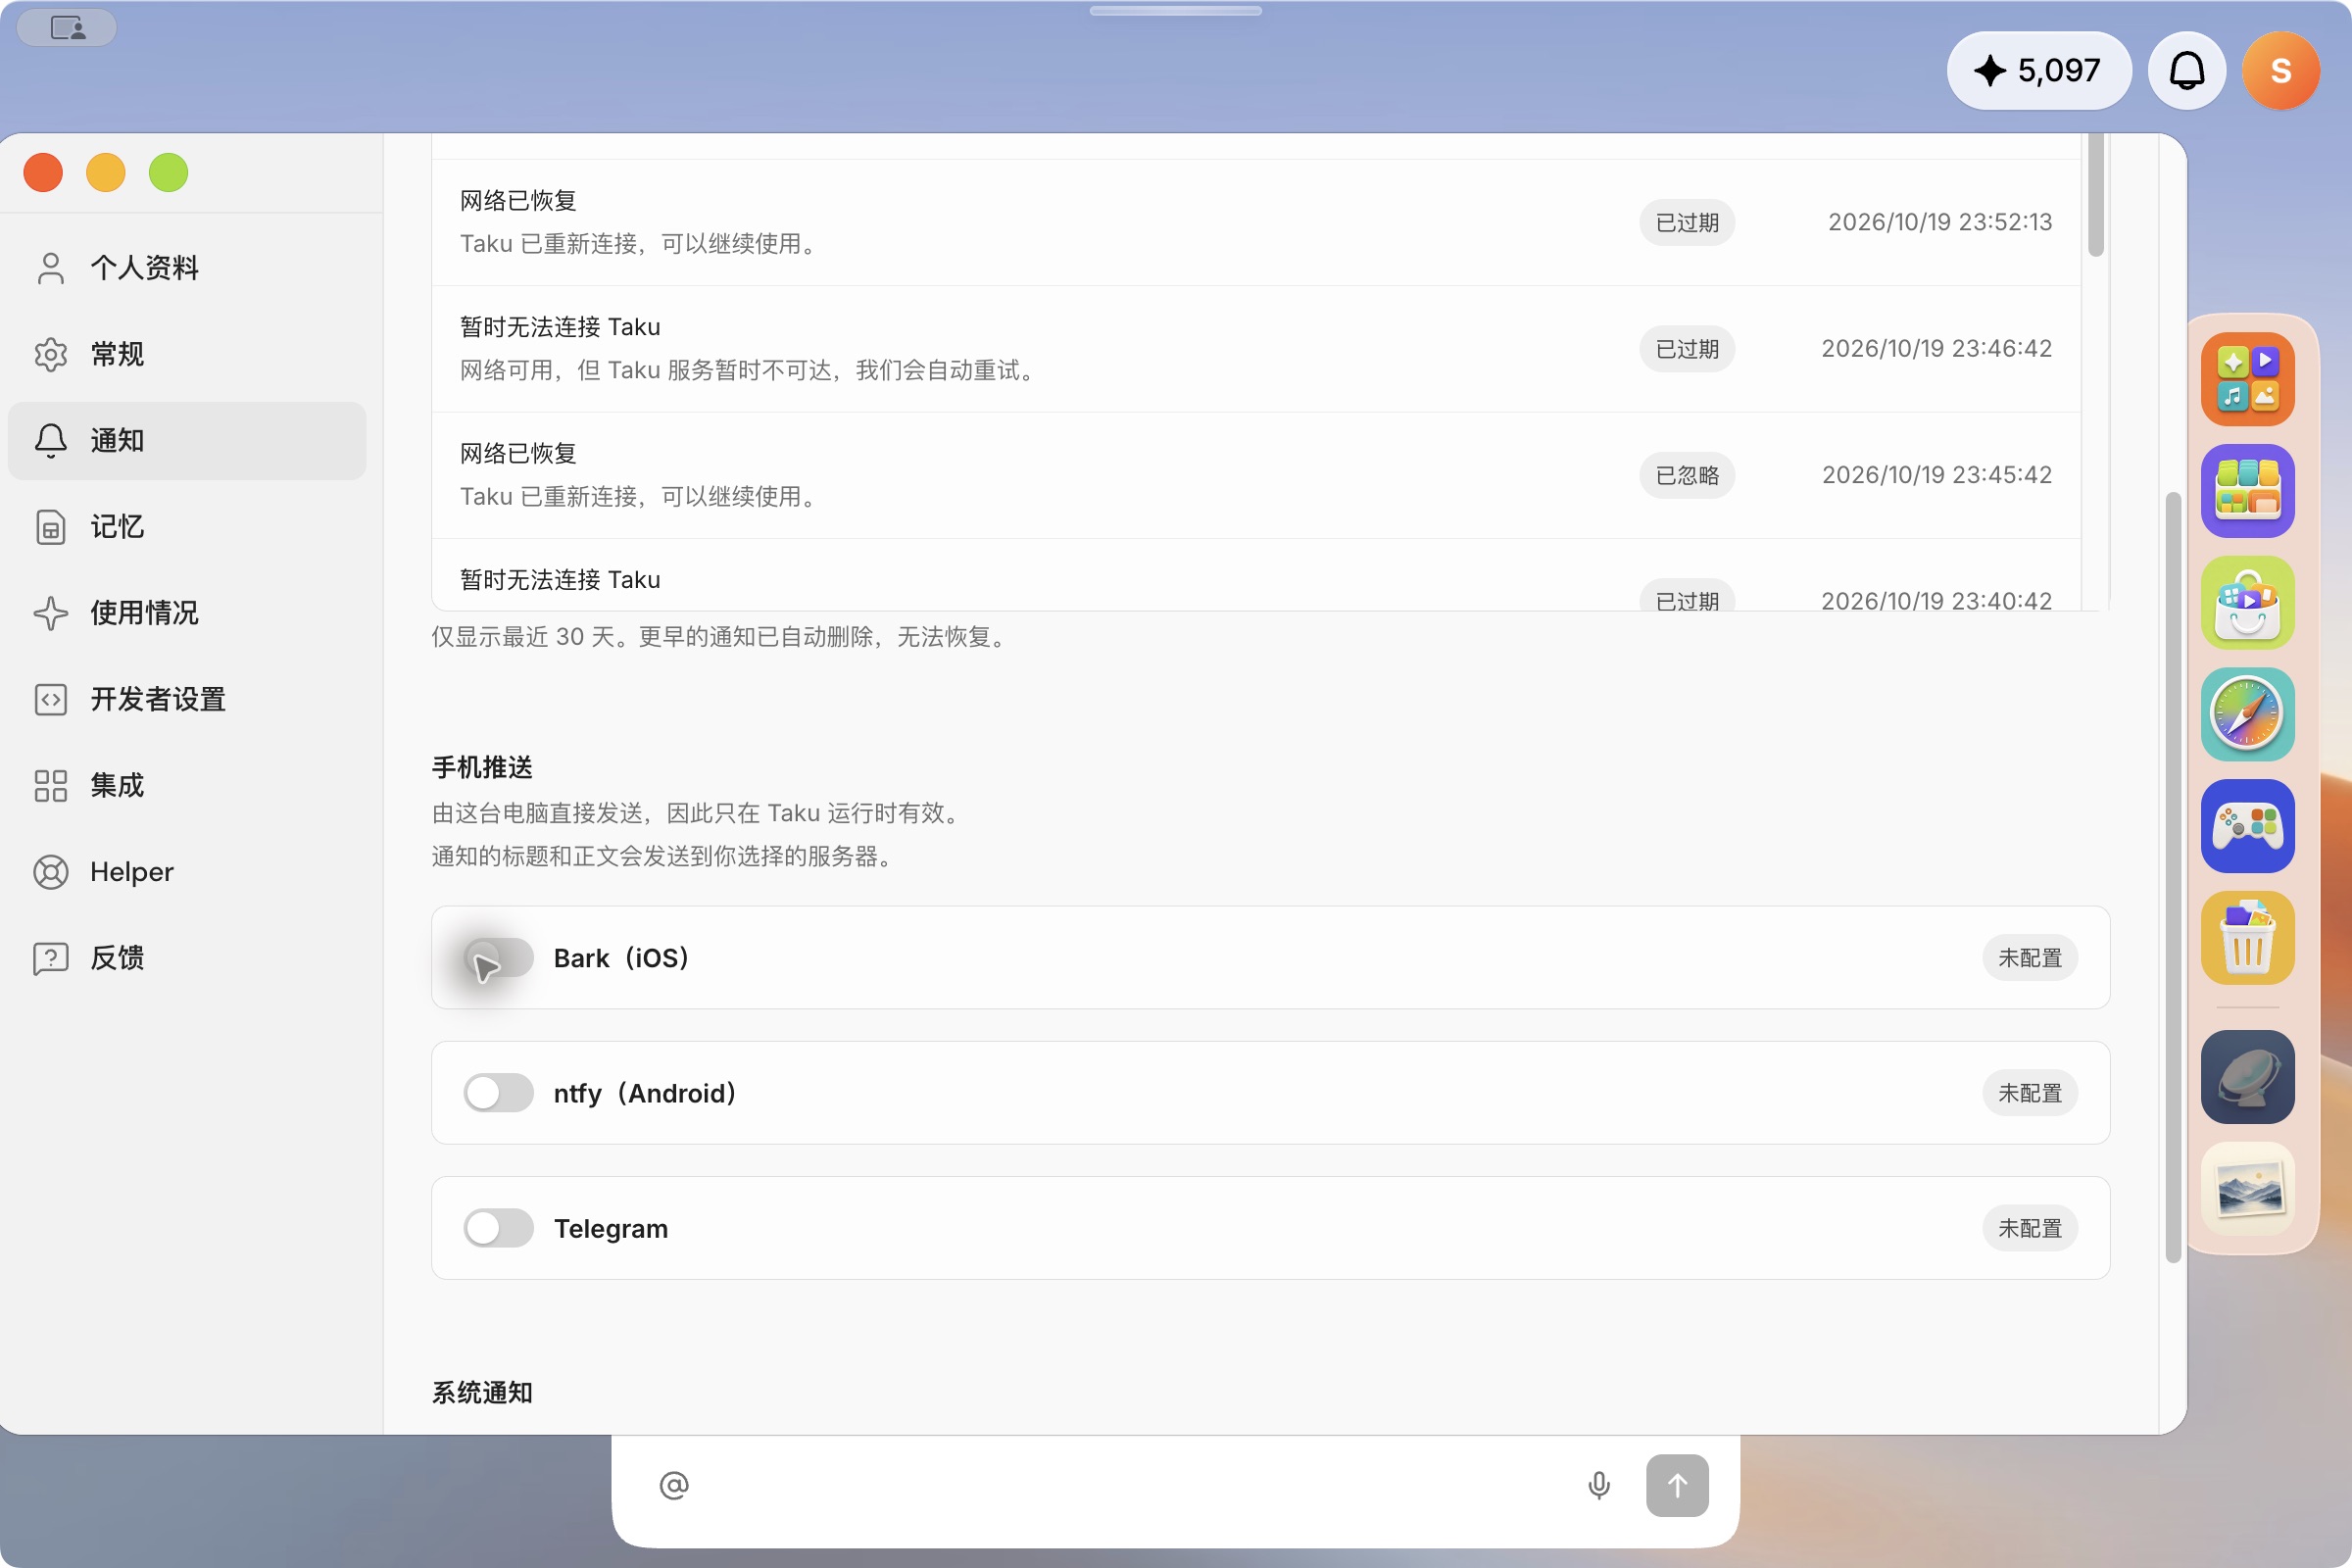Click the send arrow button
This screenshot has height=1568, width=2352.
coord(1677,1485)
